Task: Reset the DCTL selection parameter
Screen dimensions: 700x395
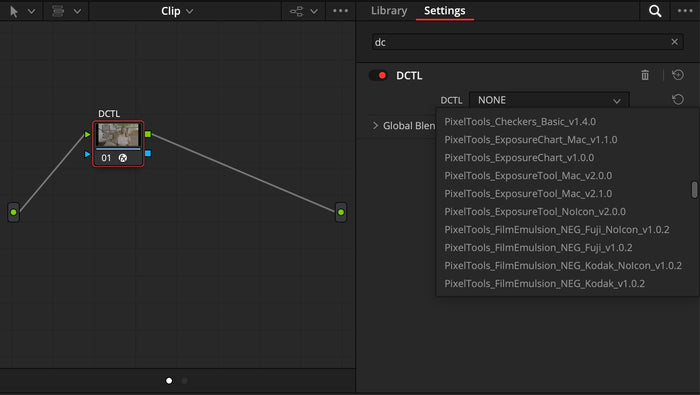Action: point(678,99)
